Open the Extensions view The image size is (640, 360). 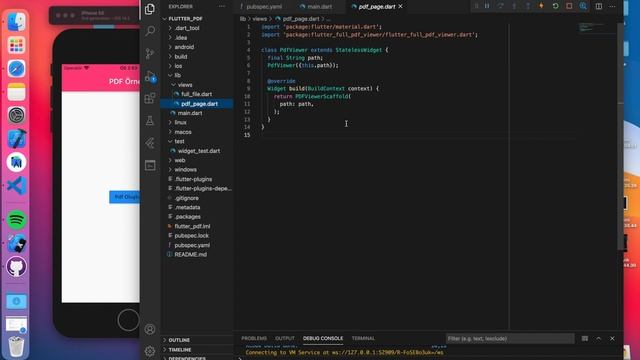click(x=150, y=98)
